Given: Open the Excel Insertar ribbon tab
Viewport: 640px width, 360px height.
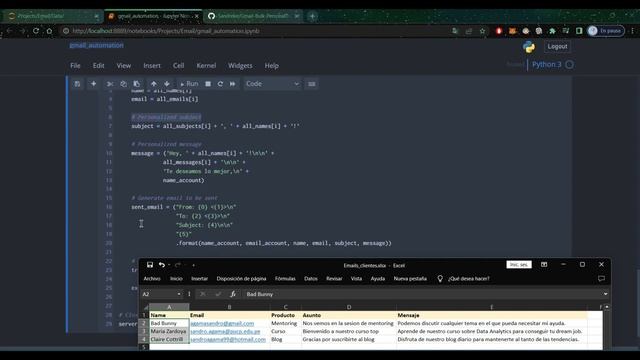Looking at the screenshot, I should click(x=199, y=278).
